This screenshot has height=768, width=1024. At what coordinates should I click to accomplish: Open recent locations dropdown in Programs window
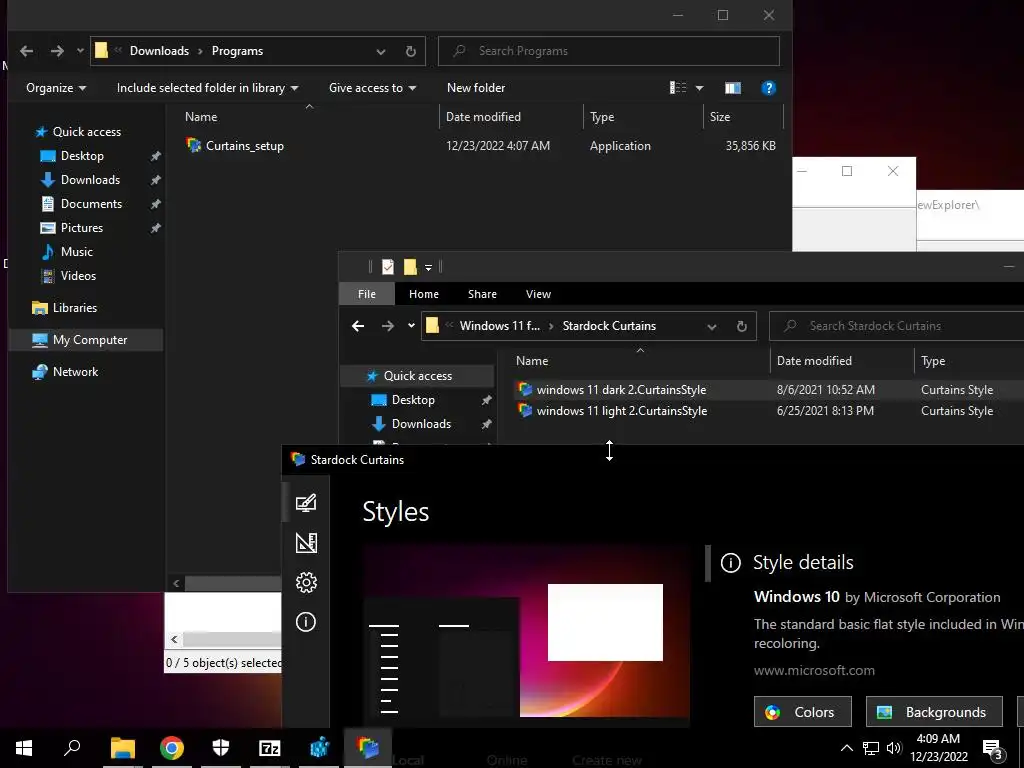(80, 51)
